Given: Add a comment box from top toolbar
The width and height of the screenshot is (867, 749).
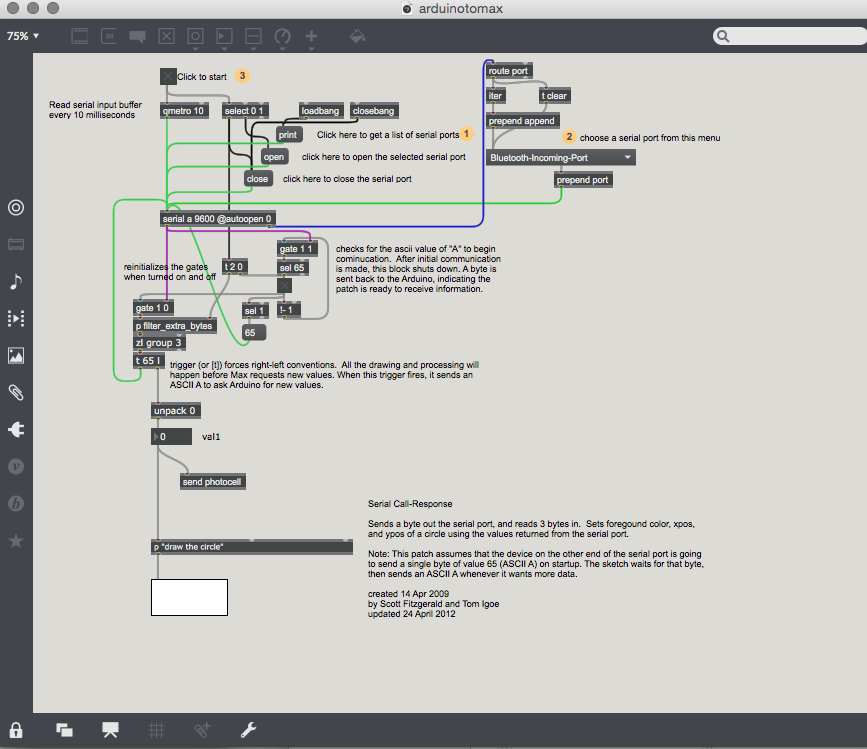Looking at the screenshot, I should [137, 36].
